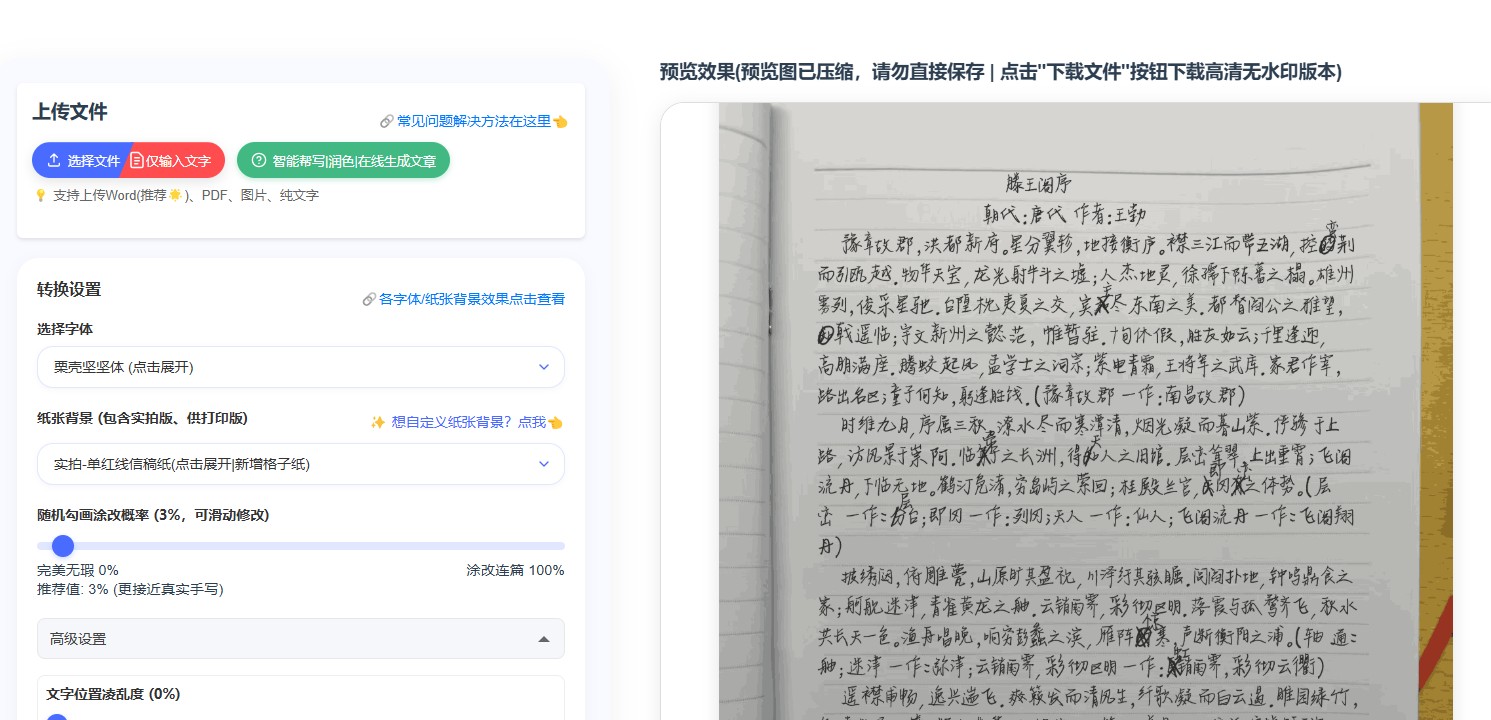This screenshot has width=1491, height=720.
Task: Click the 转换设置 heading
Action: coord(69,289)
